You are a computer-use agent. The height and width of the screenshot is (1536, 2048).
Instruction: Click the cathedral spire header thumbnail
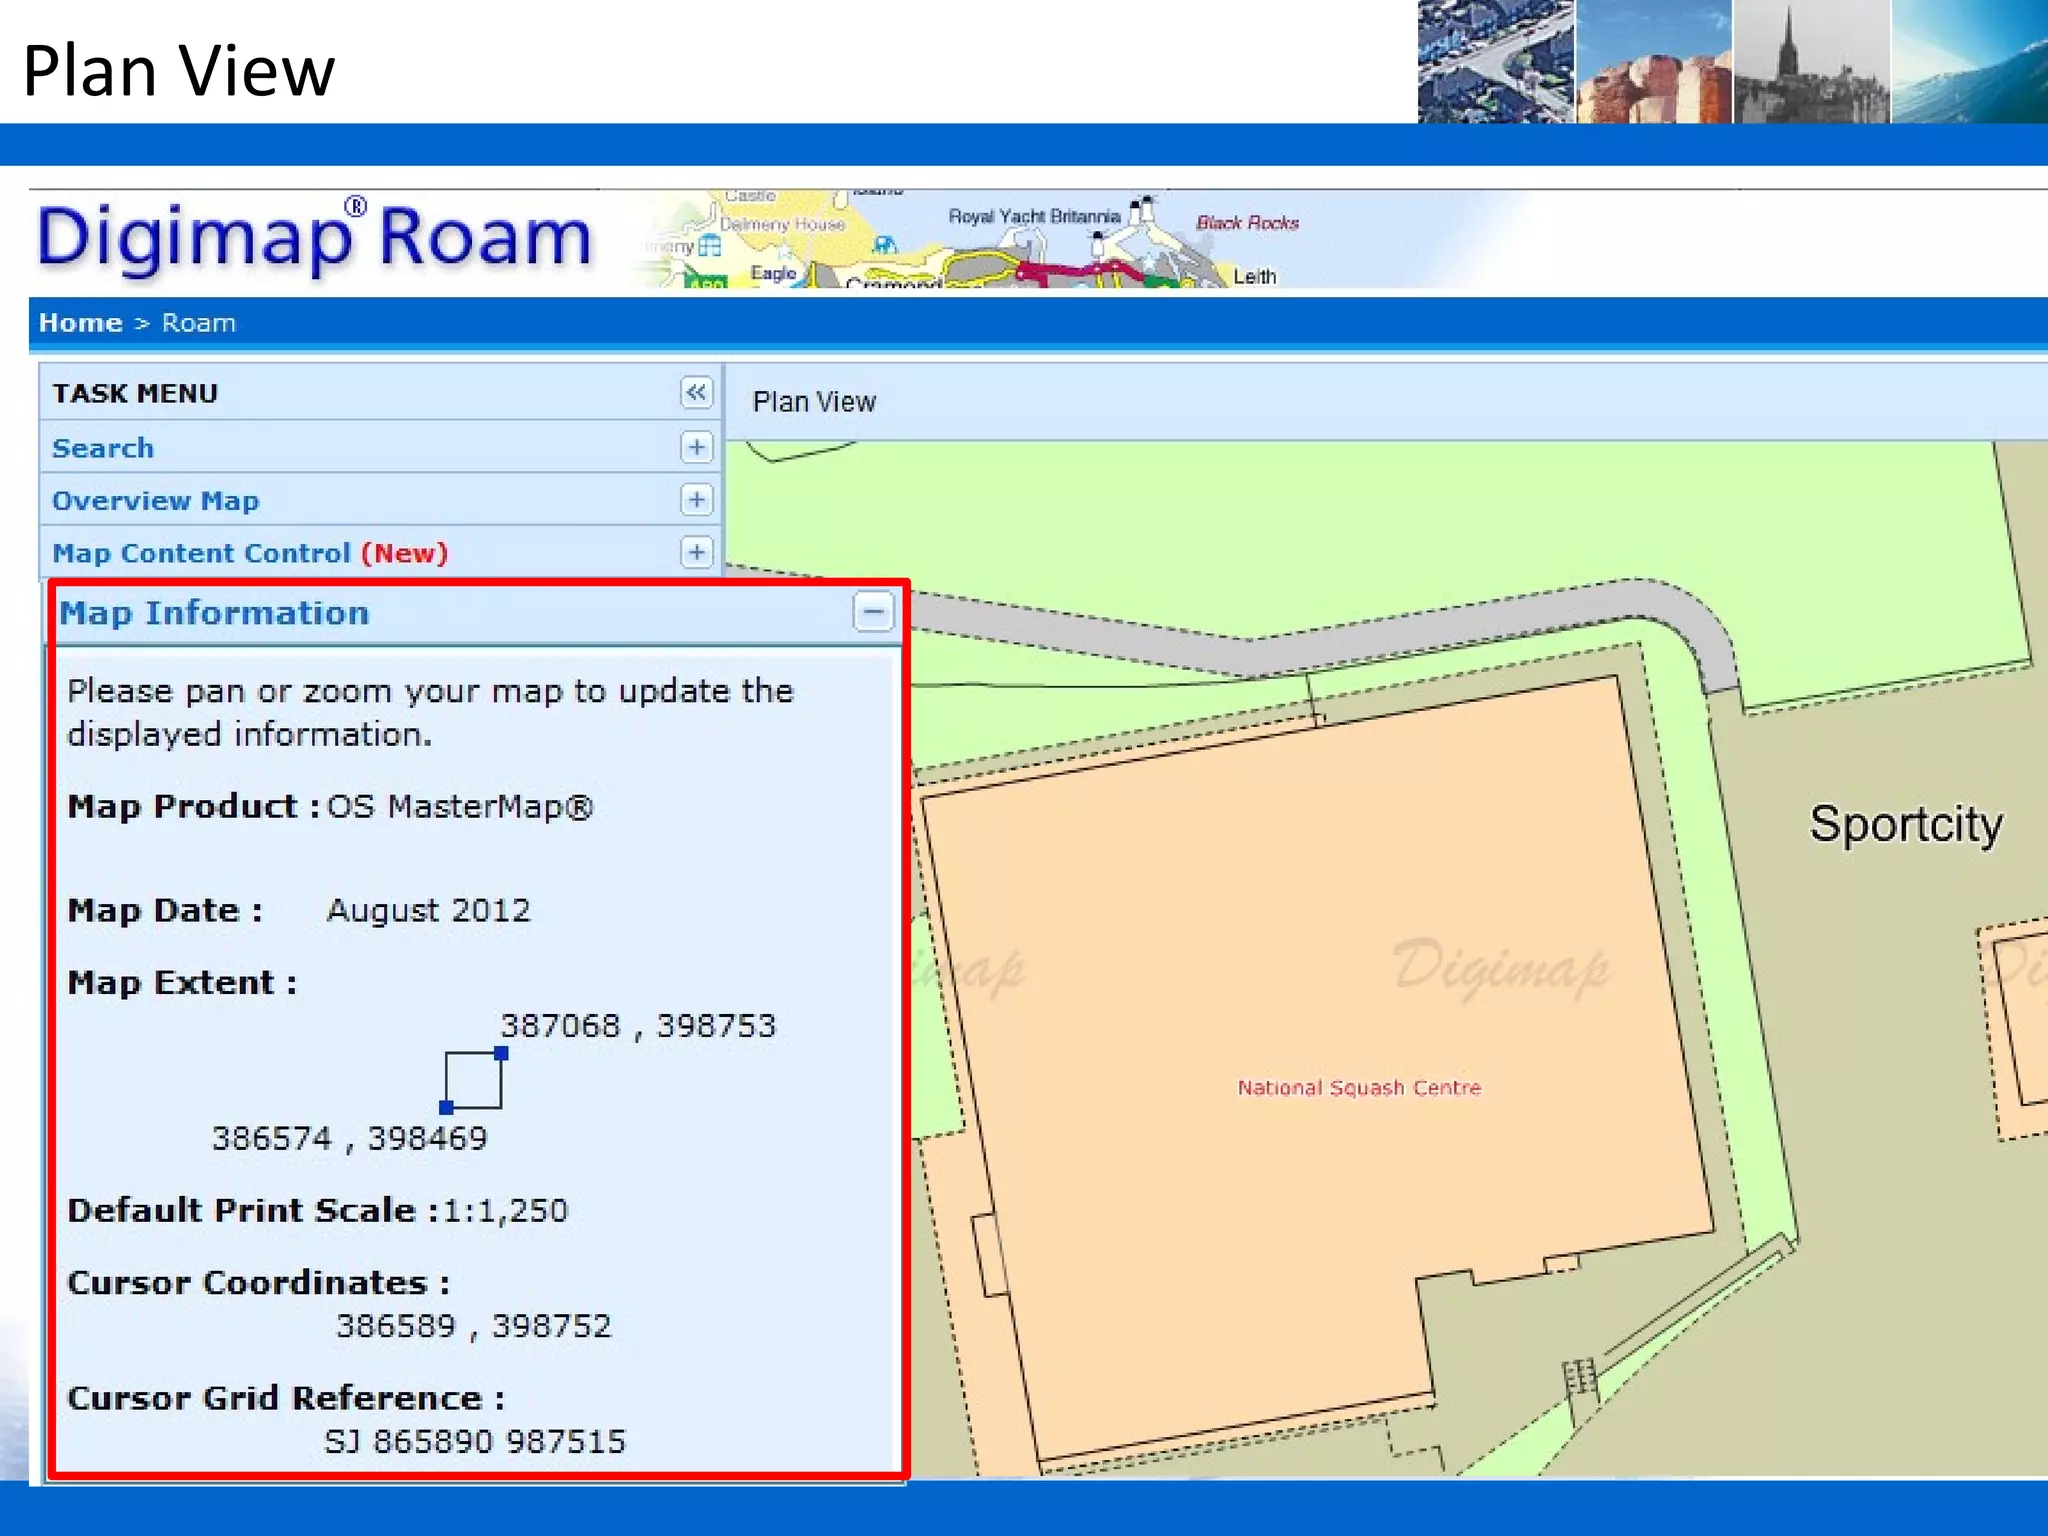[x=1811, y=62]
